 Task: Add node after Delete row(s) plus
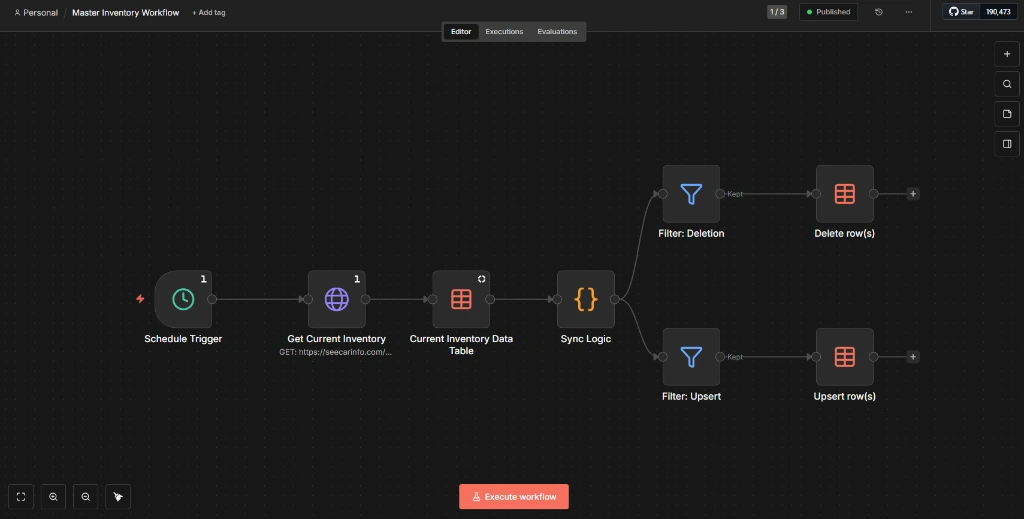pyautogui.click(x=913, y=194)
